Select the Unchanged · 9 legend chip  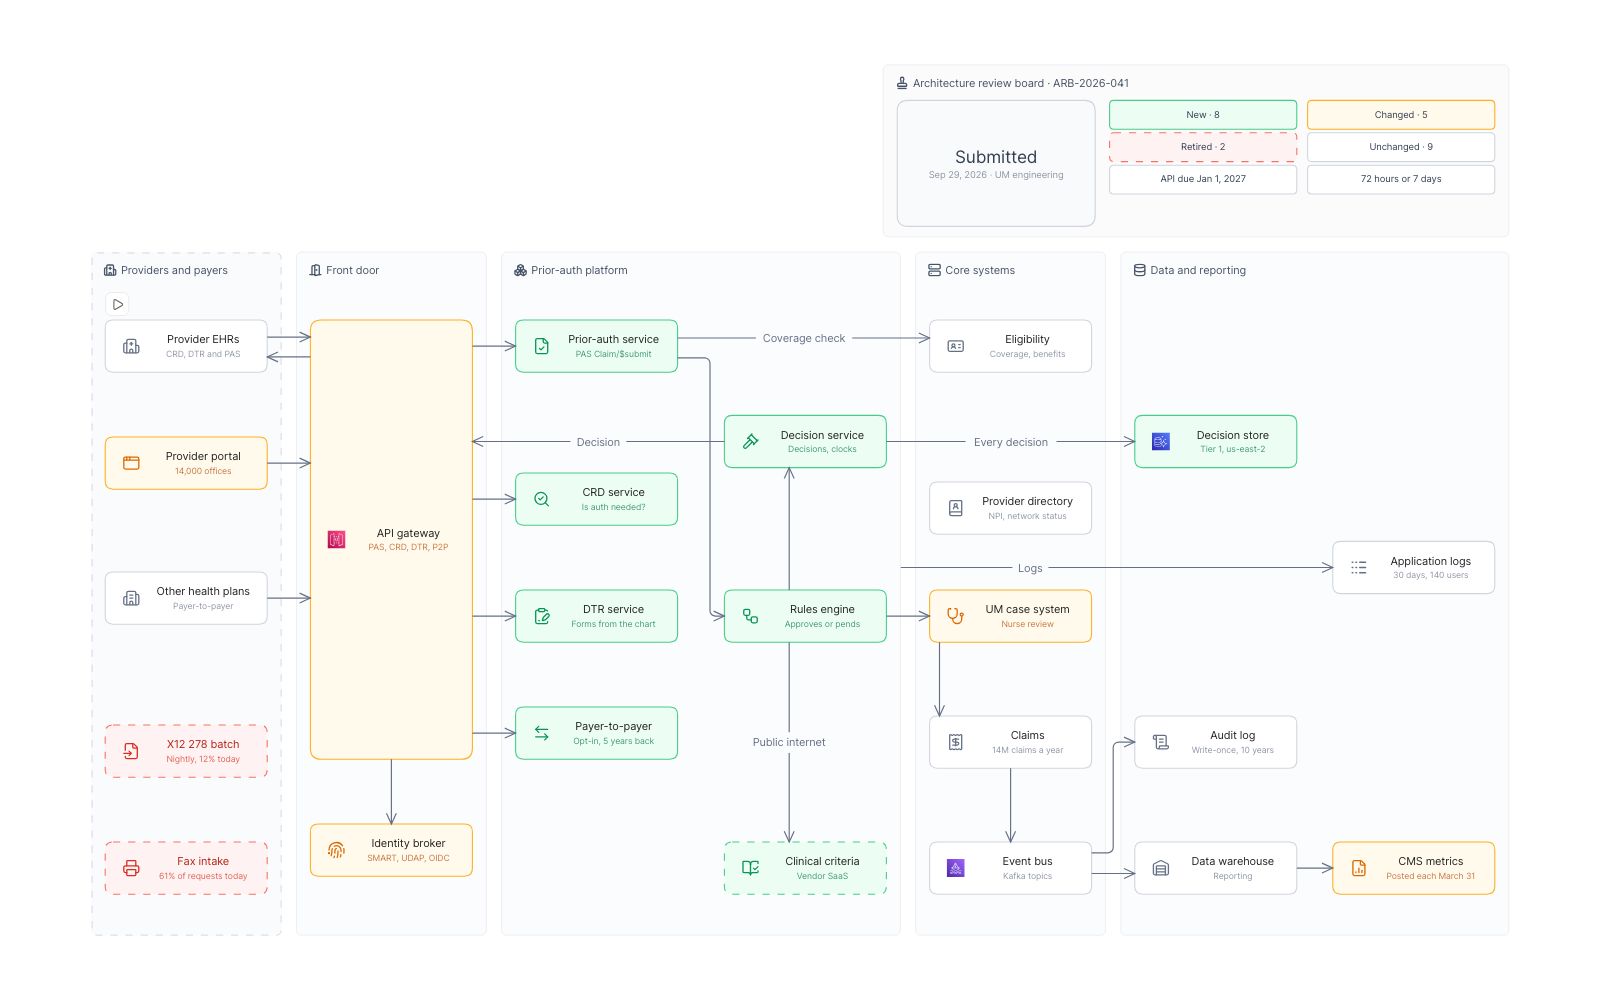tap(1401, 147)
